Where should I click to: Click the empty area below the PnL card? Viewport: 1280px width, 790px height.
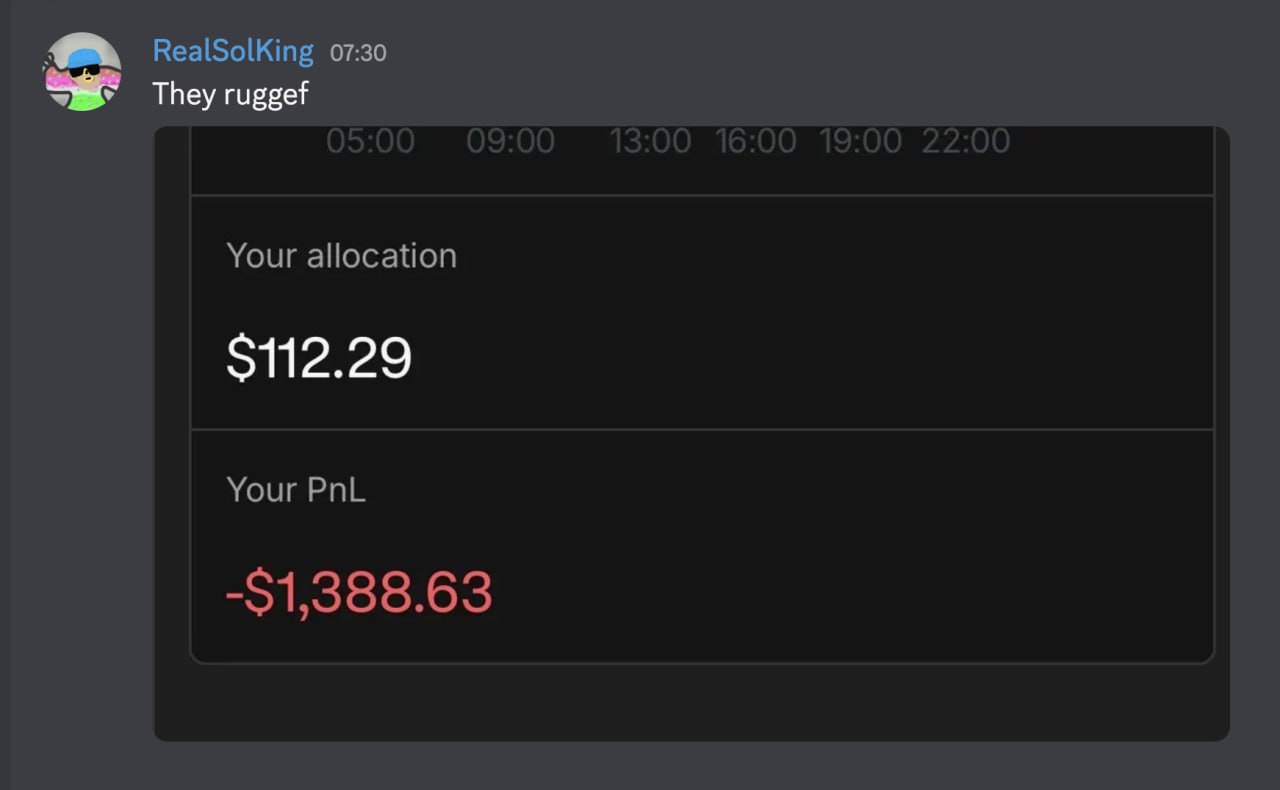691,703
